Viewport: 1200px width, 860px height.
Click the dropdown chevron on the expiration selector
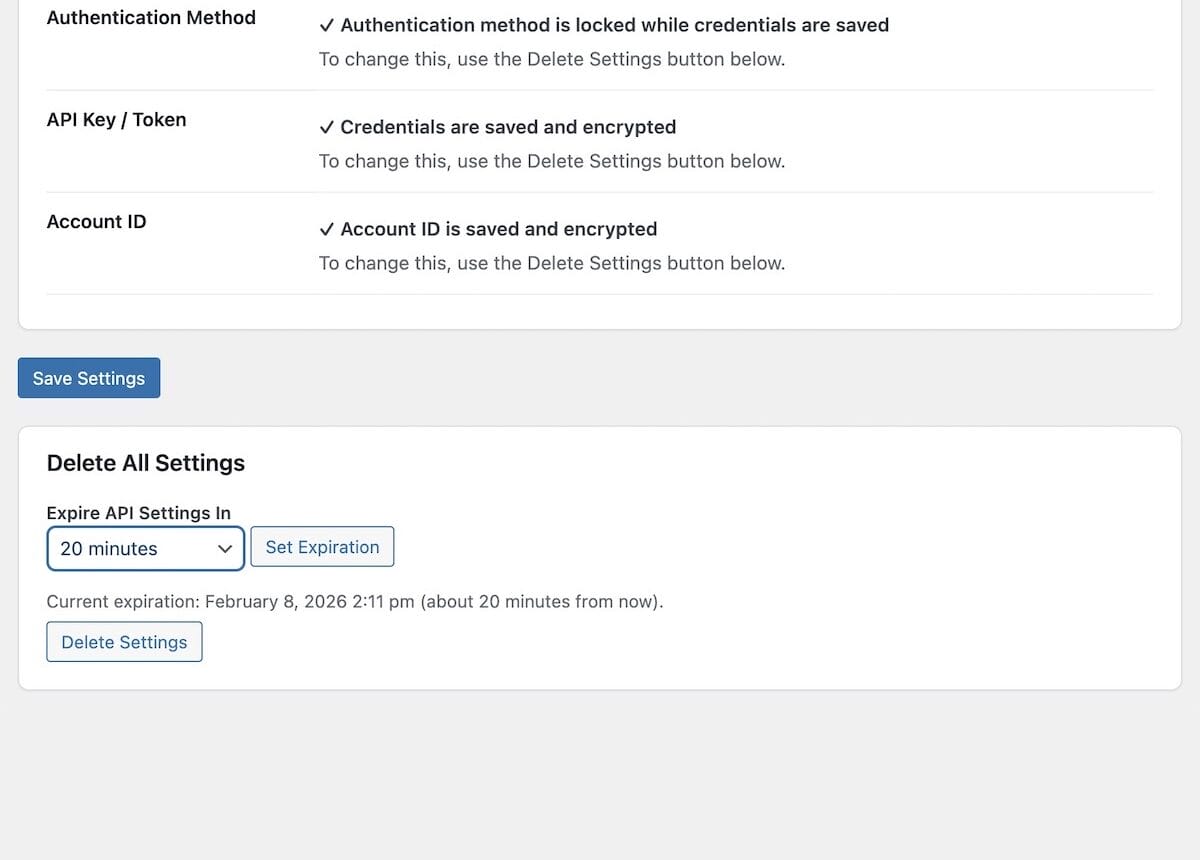click(225, 548)
